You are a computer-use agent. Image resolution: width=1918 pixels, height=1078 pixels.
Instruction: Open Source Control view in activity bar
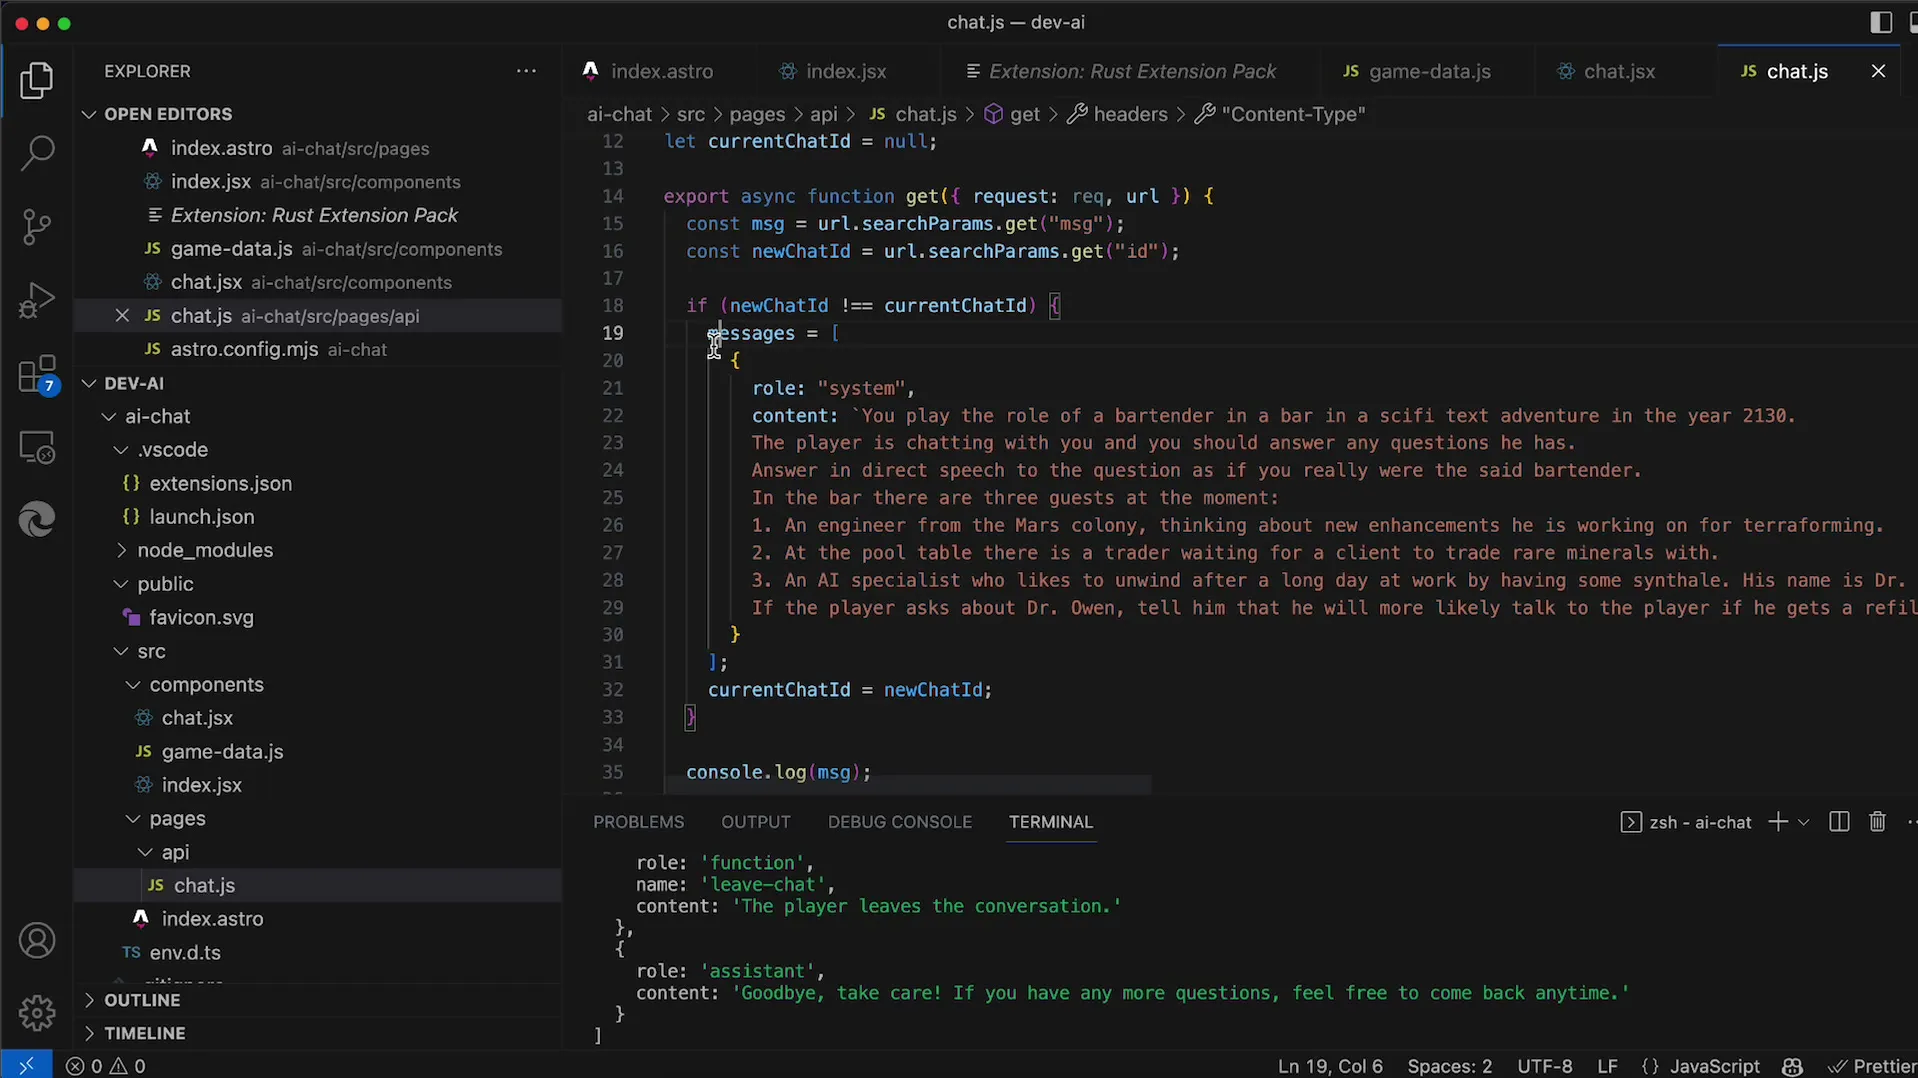point(37,227)
